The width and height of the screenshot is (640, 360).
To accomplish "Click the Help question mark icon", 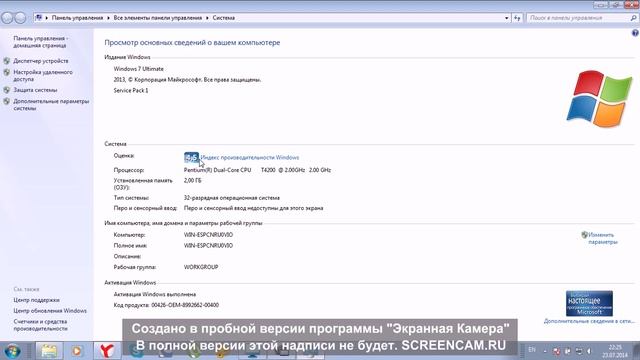I will [635, 33].
